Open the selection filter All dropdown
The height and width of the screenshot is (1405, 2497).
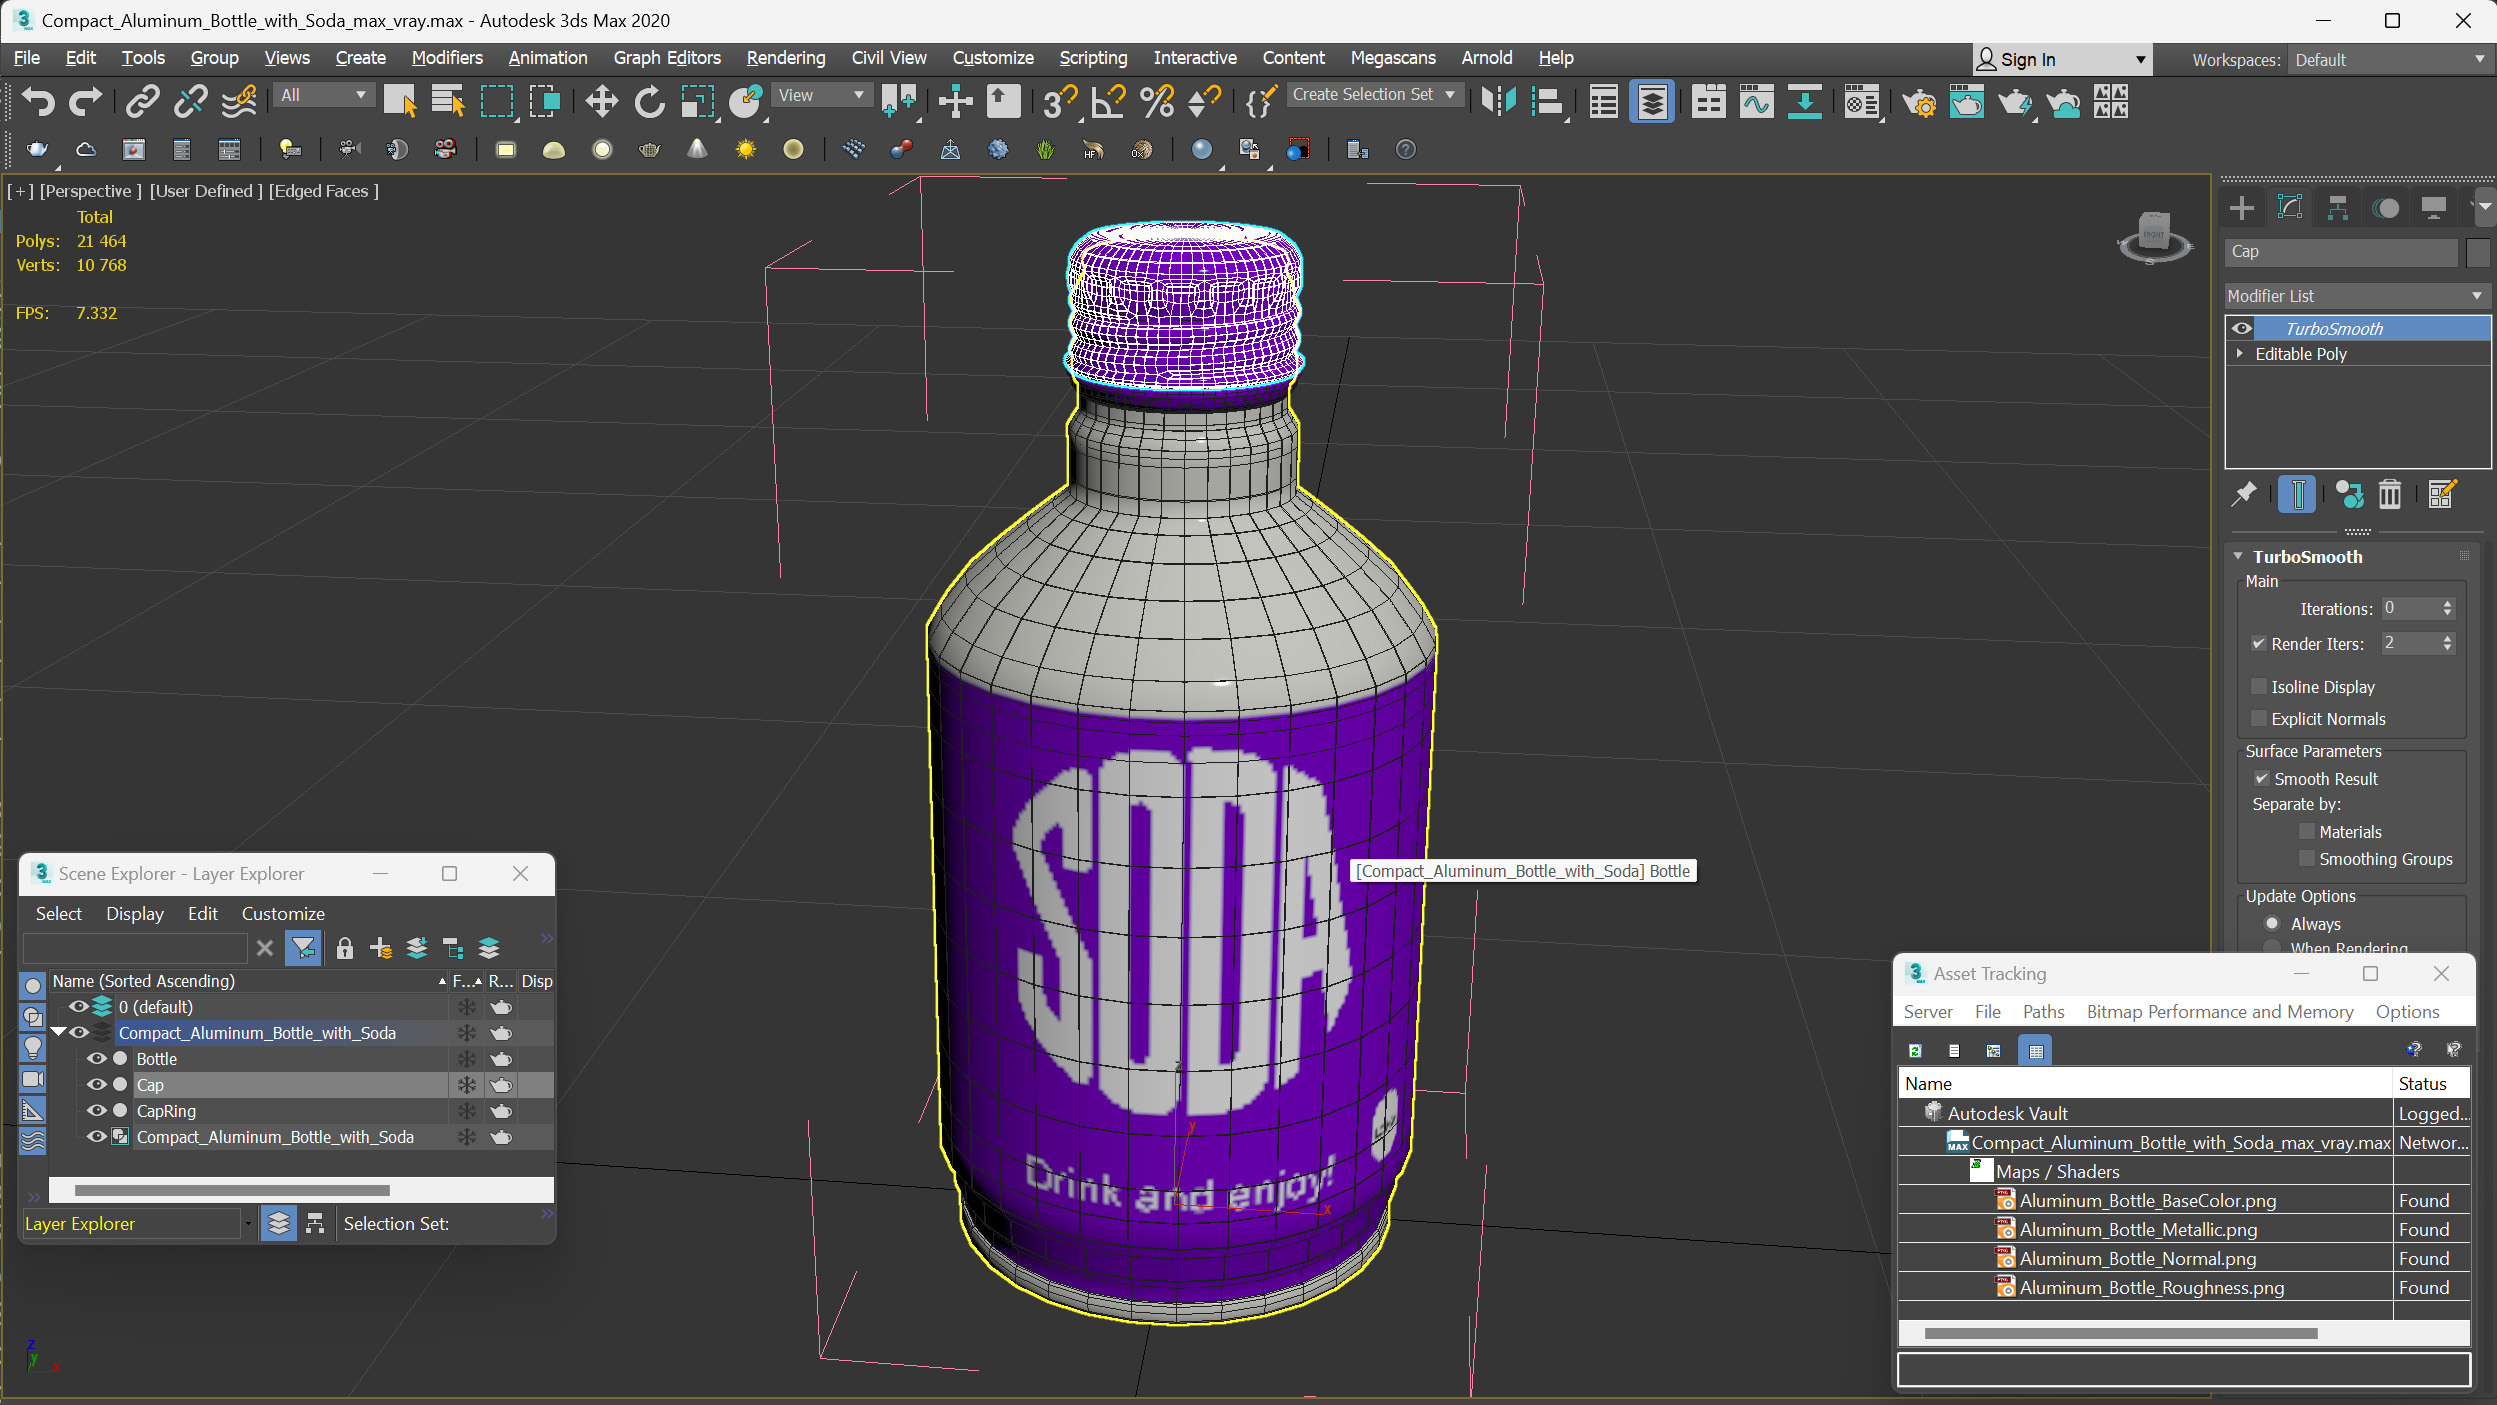click(x=324, y=95)
